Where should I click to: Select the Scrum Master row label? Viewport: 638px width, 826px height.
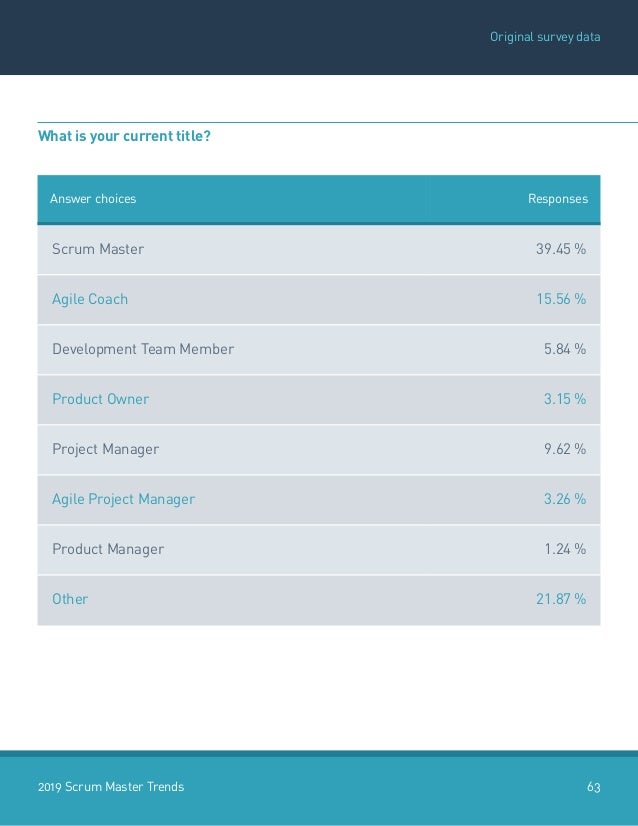[98, 249]
